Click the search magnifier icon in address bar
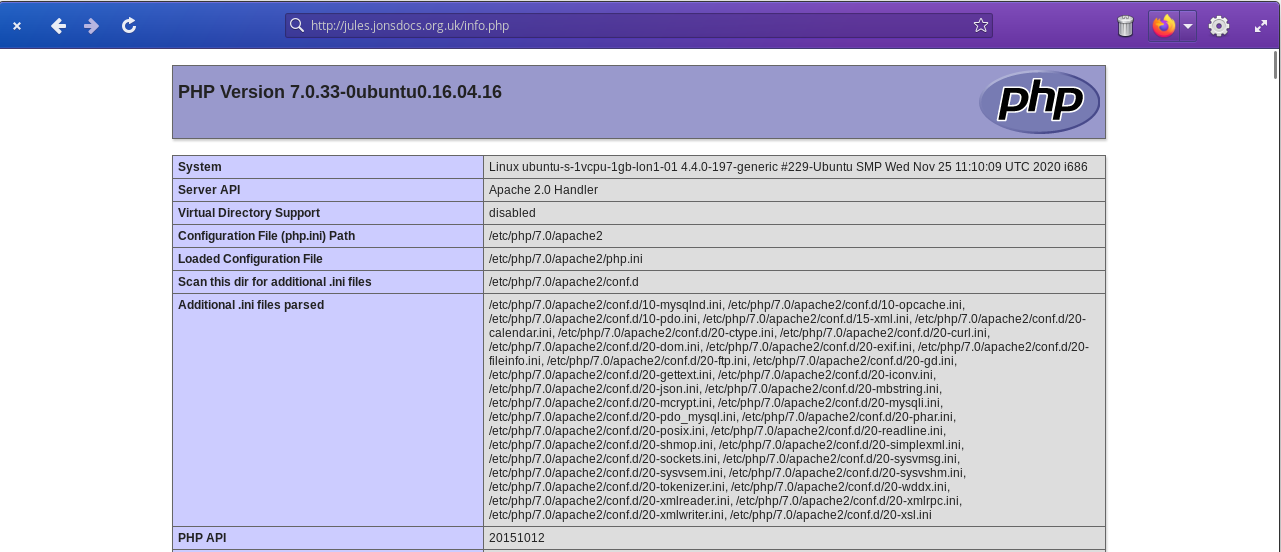The width and height of the screenshot is (1281, 552). [296, 25]
